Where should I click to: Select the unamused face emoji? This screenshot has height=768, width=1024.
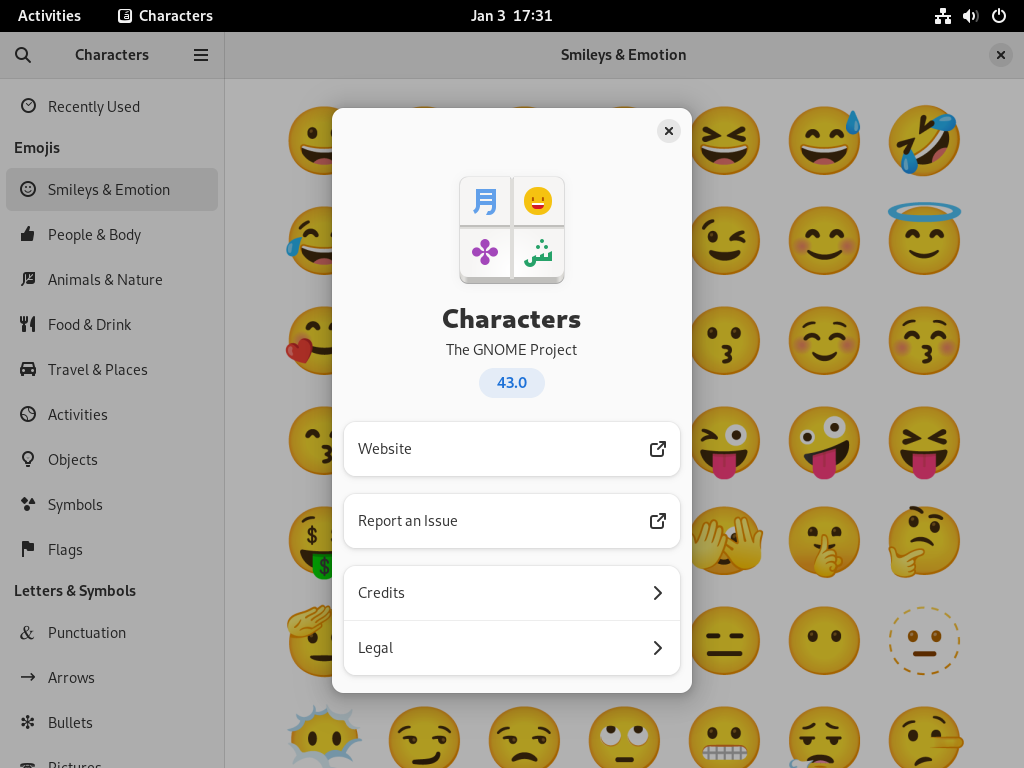524,738
